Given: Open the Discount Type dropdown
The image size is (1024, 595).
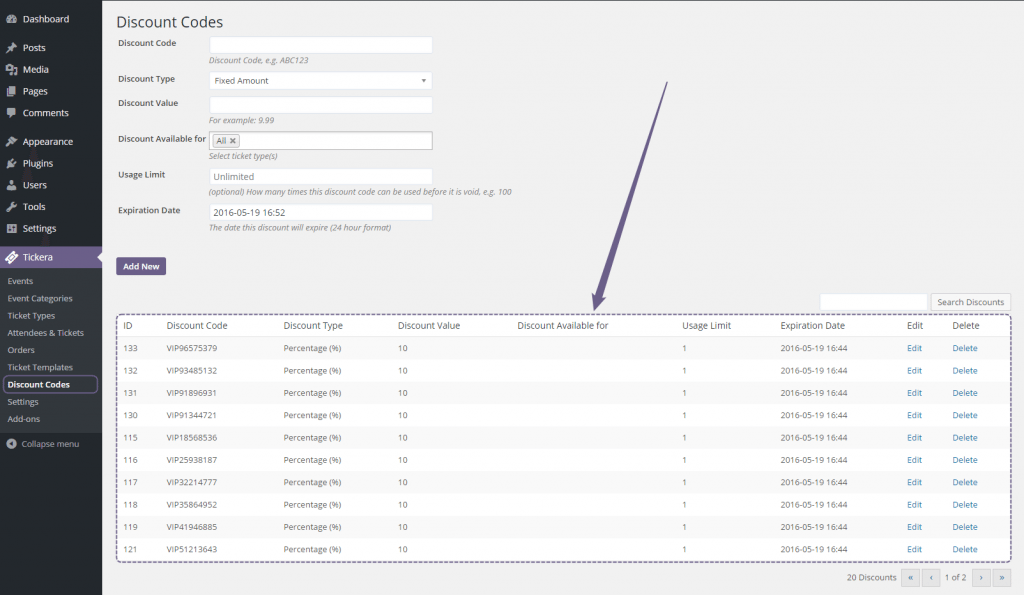Looking at the screenshot, I should click(x=321, y=81).
